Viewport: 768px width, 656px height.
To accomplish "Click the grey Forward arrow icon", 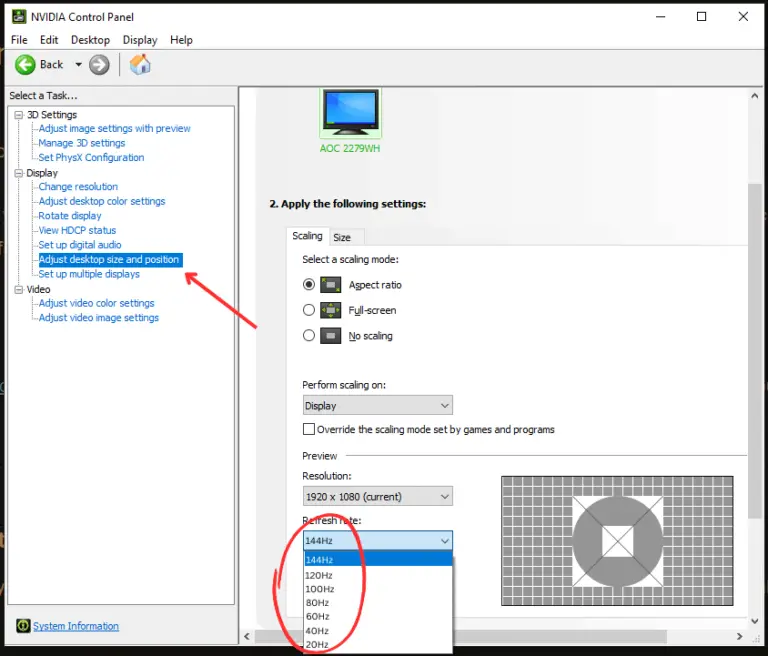I will coord(99,65).
